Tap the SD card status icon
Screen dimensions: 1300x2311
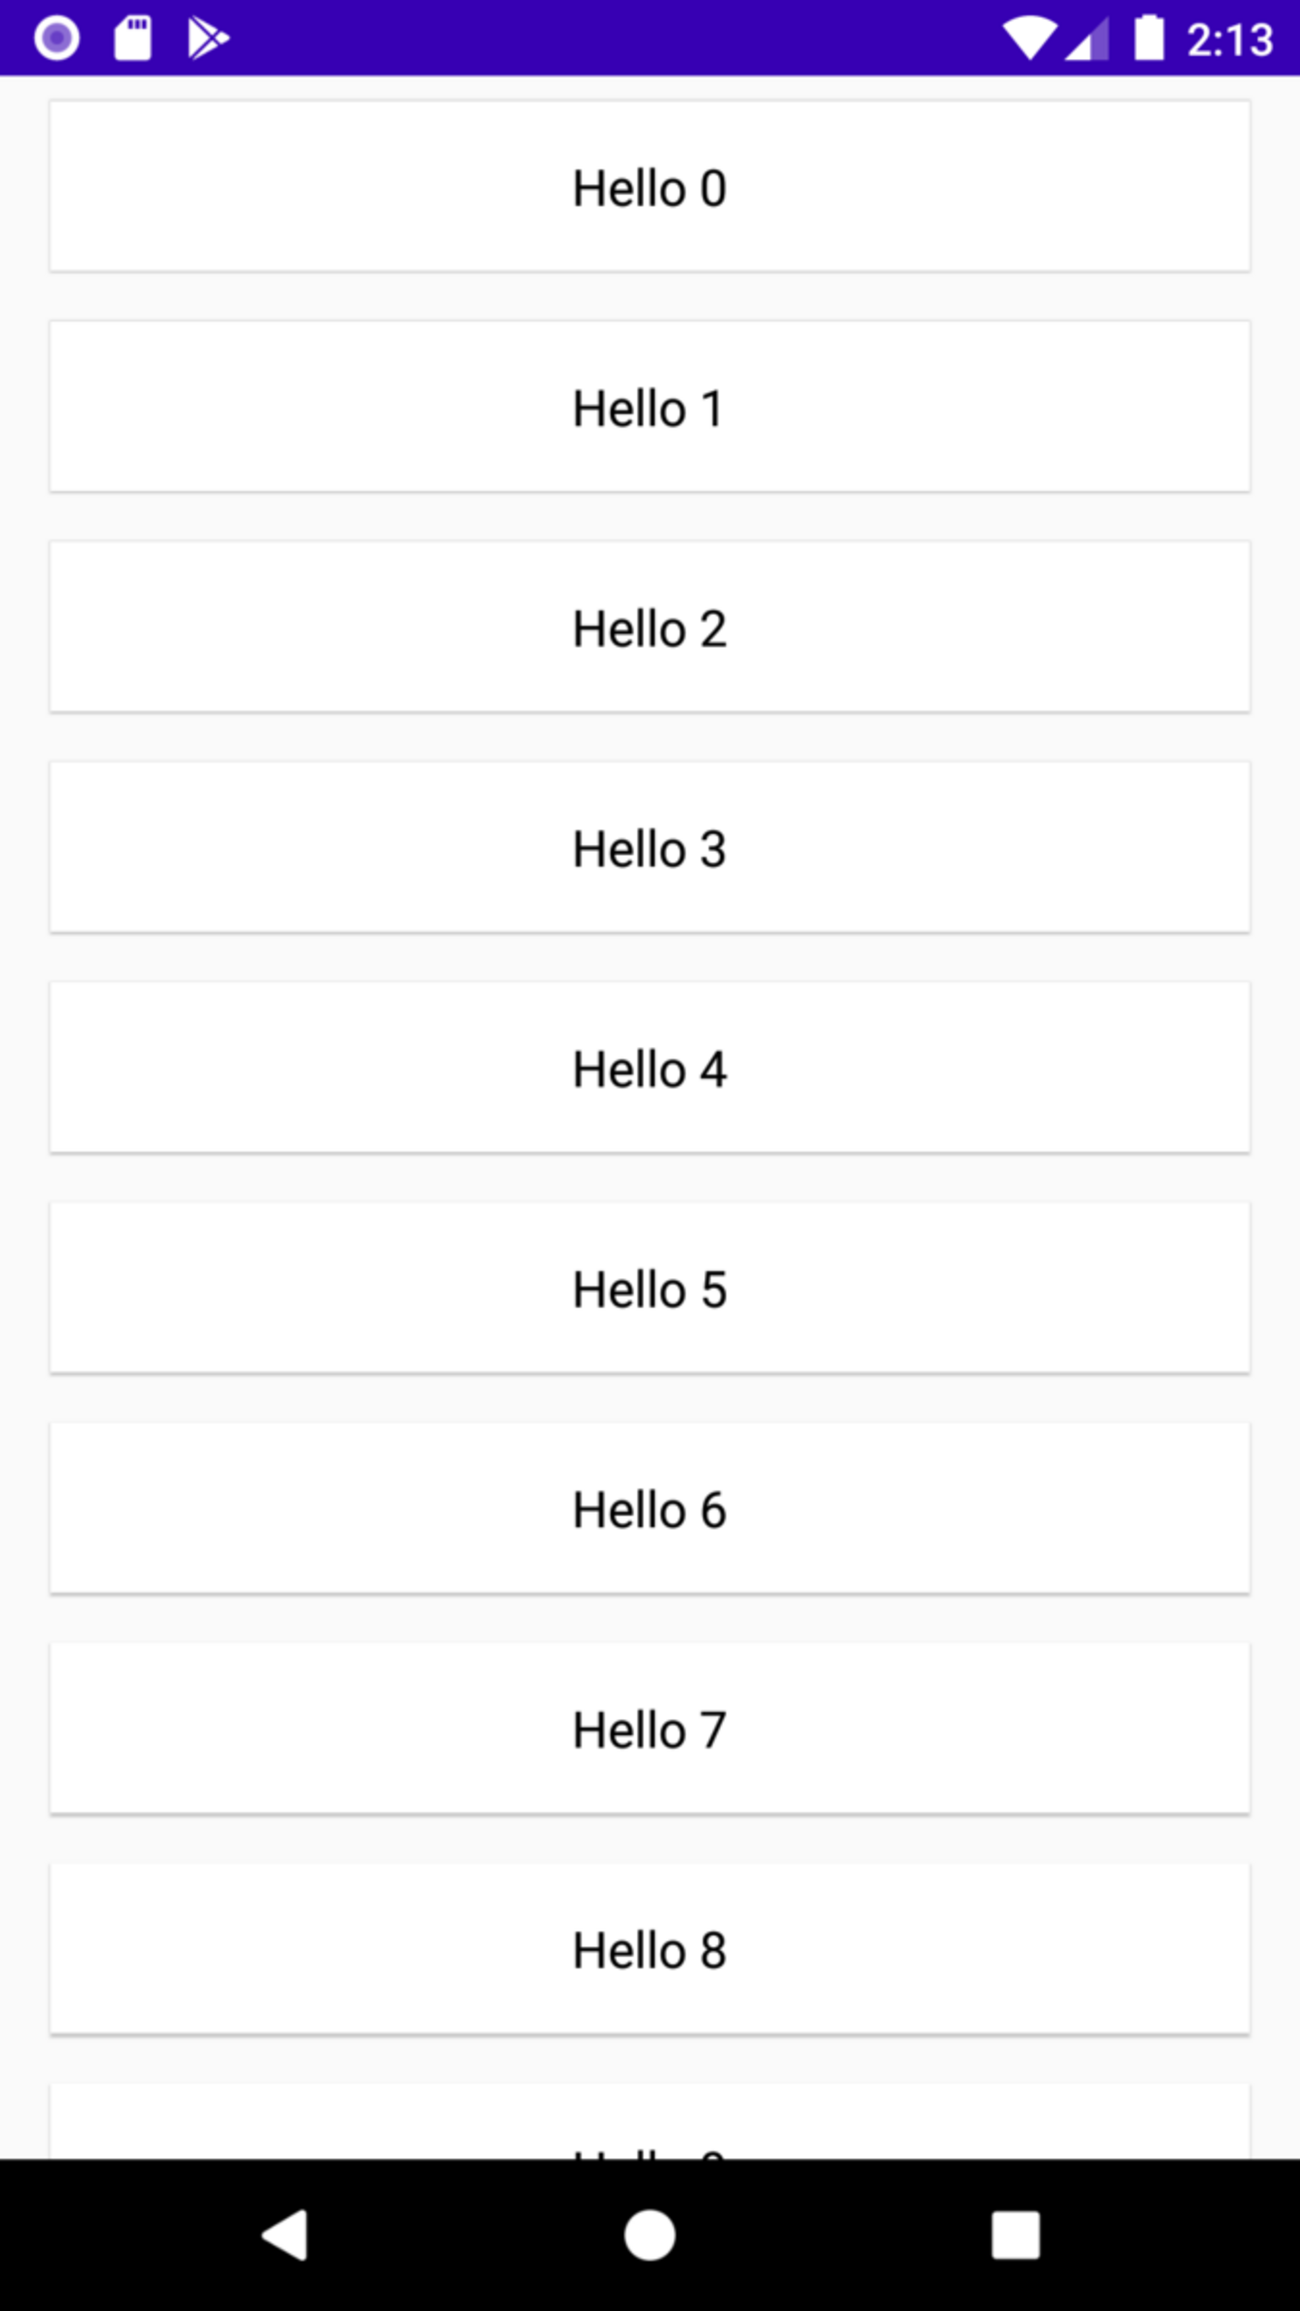point(132,38)
